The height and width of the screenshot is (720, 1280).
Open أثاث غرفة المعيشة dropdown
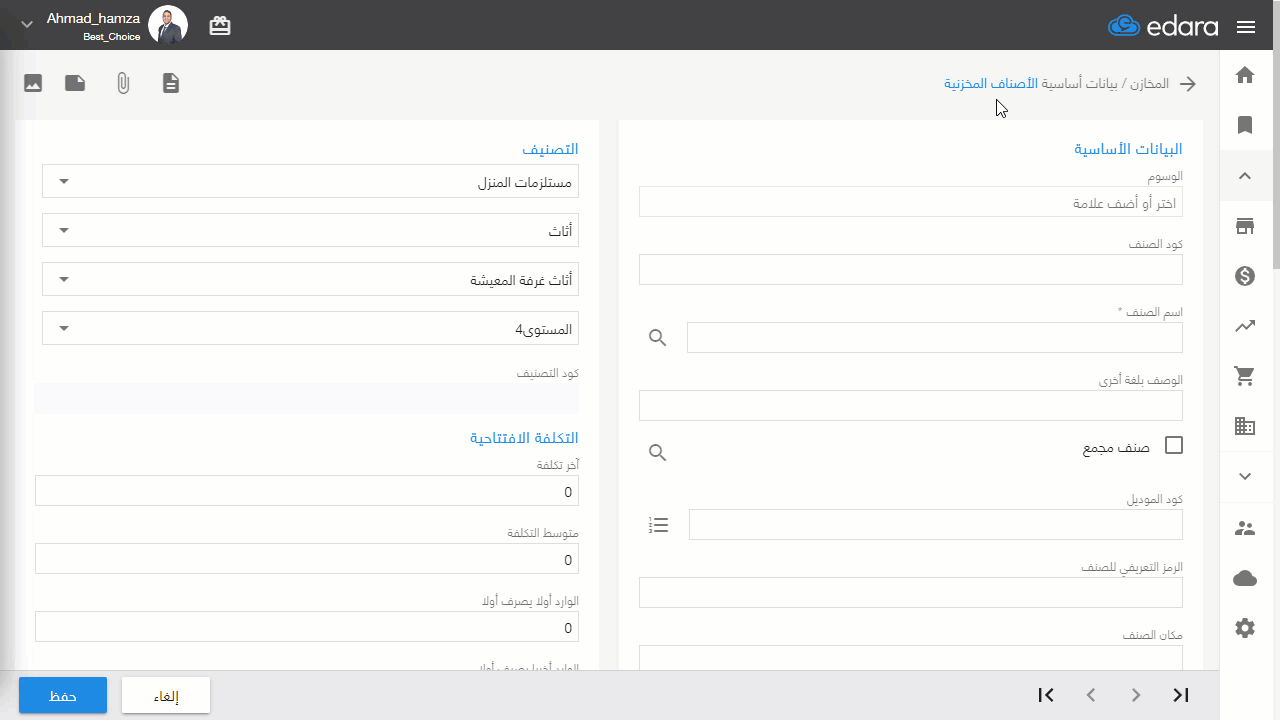click(310, 279)
